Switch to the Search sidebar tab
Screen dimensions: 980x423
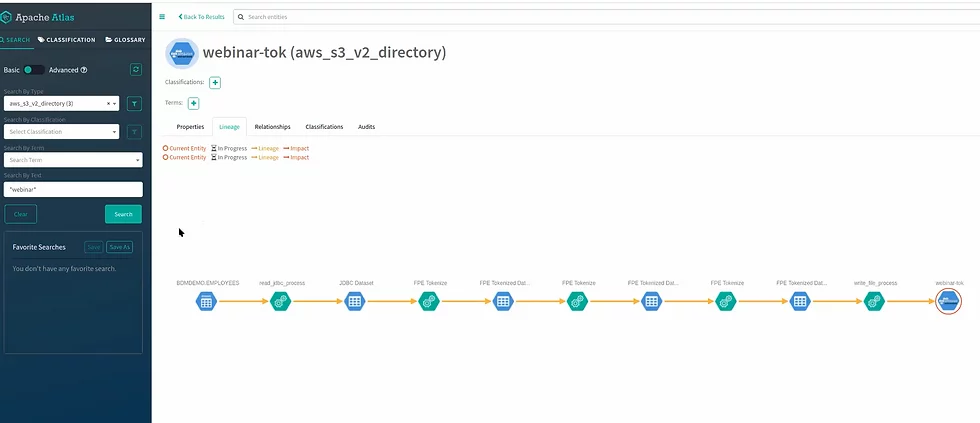click(14, 39)
